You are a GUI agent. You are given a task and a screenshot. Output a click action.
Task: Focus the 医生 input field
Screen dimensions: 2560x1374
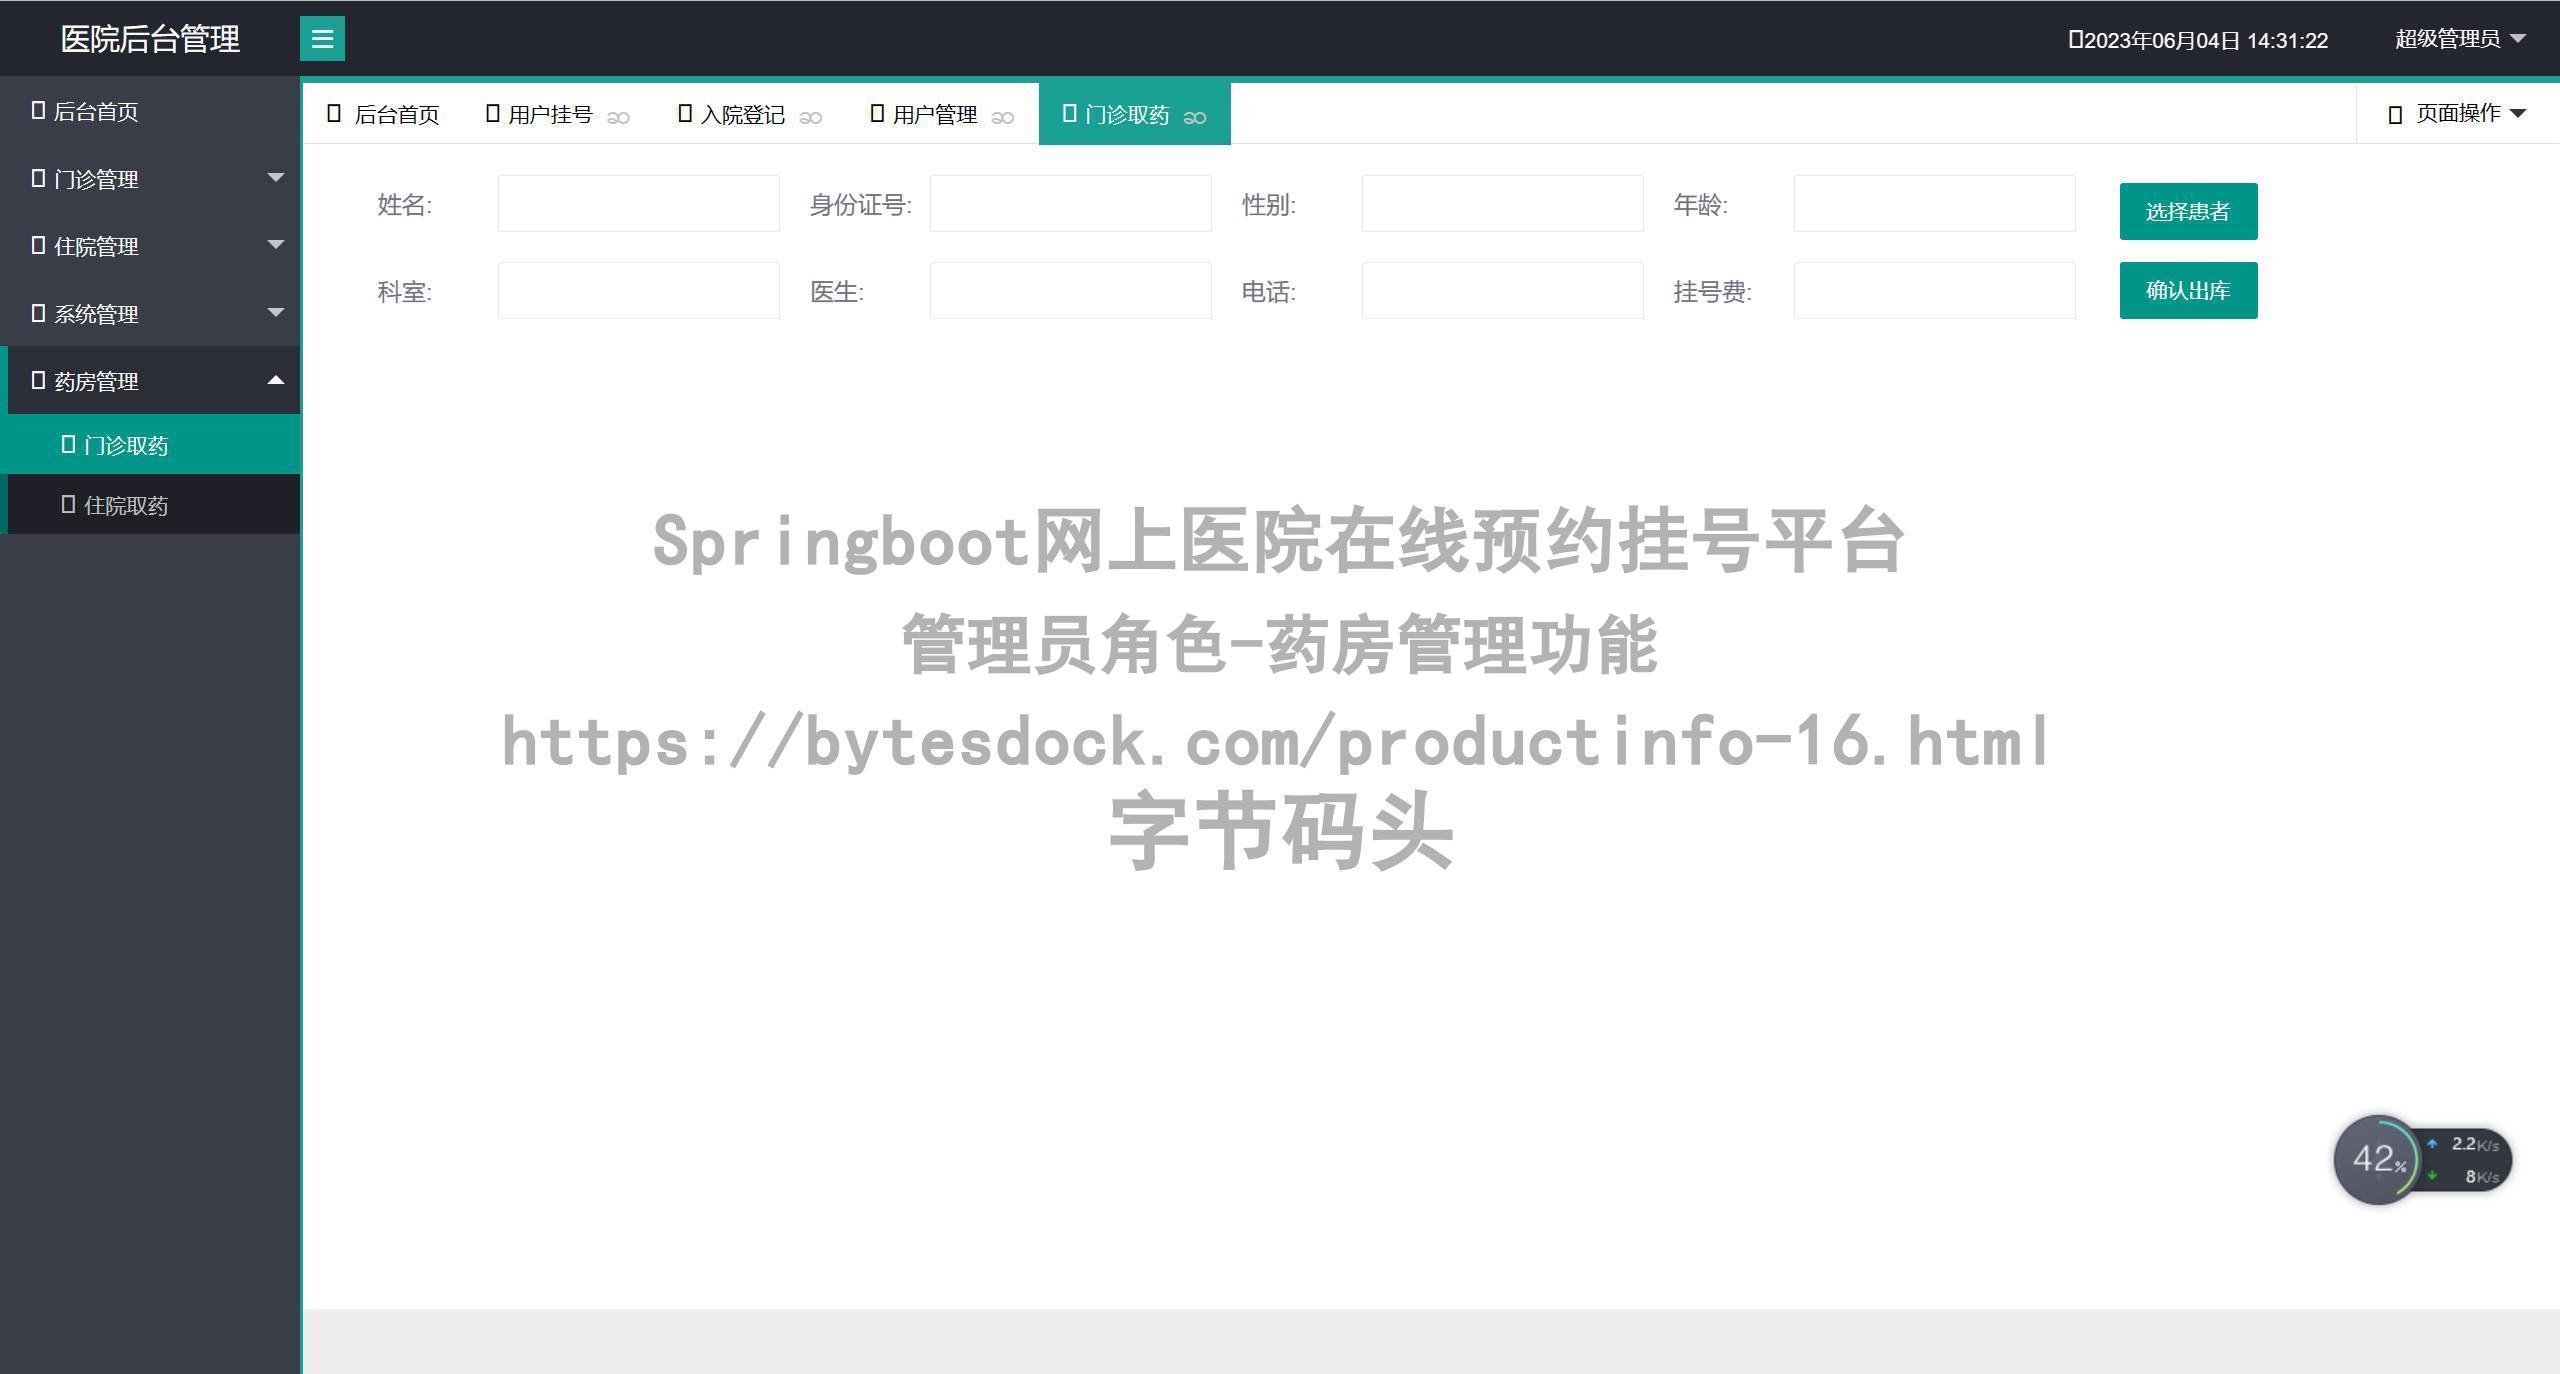pyautogui.click(x=1071, y=290)
